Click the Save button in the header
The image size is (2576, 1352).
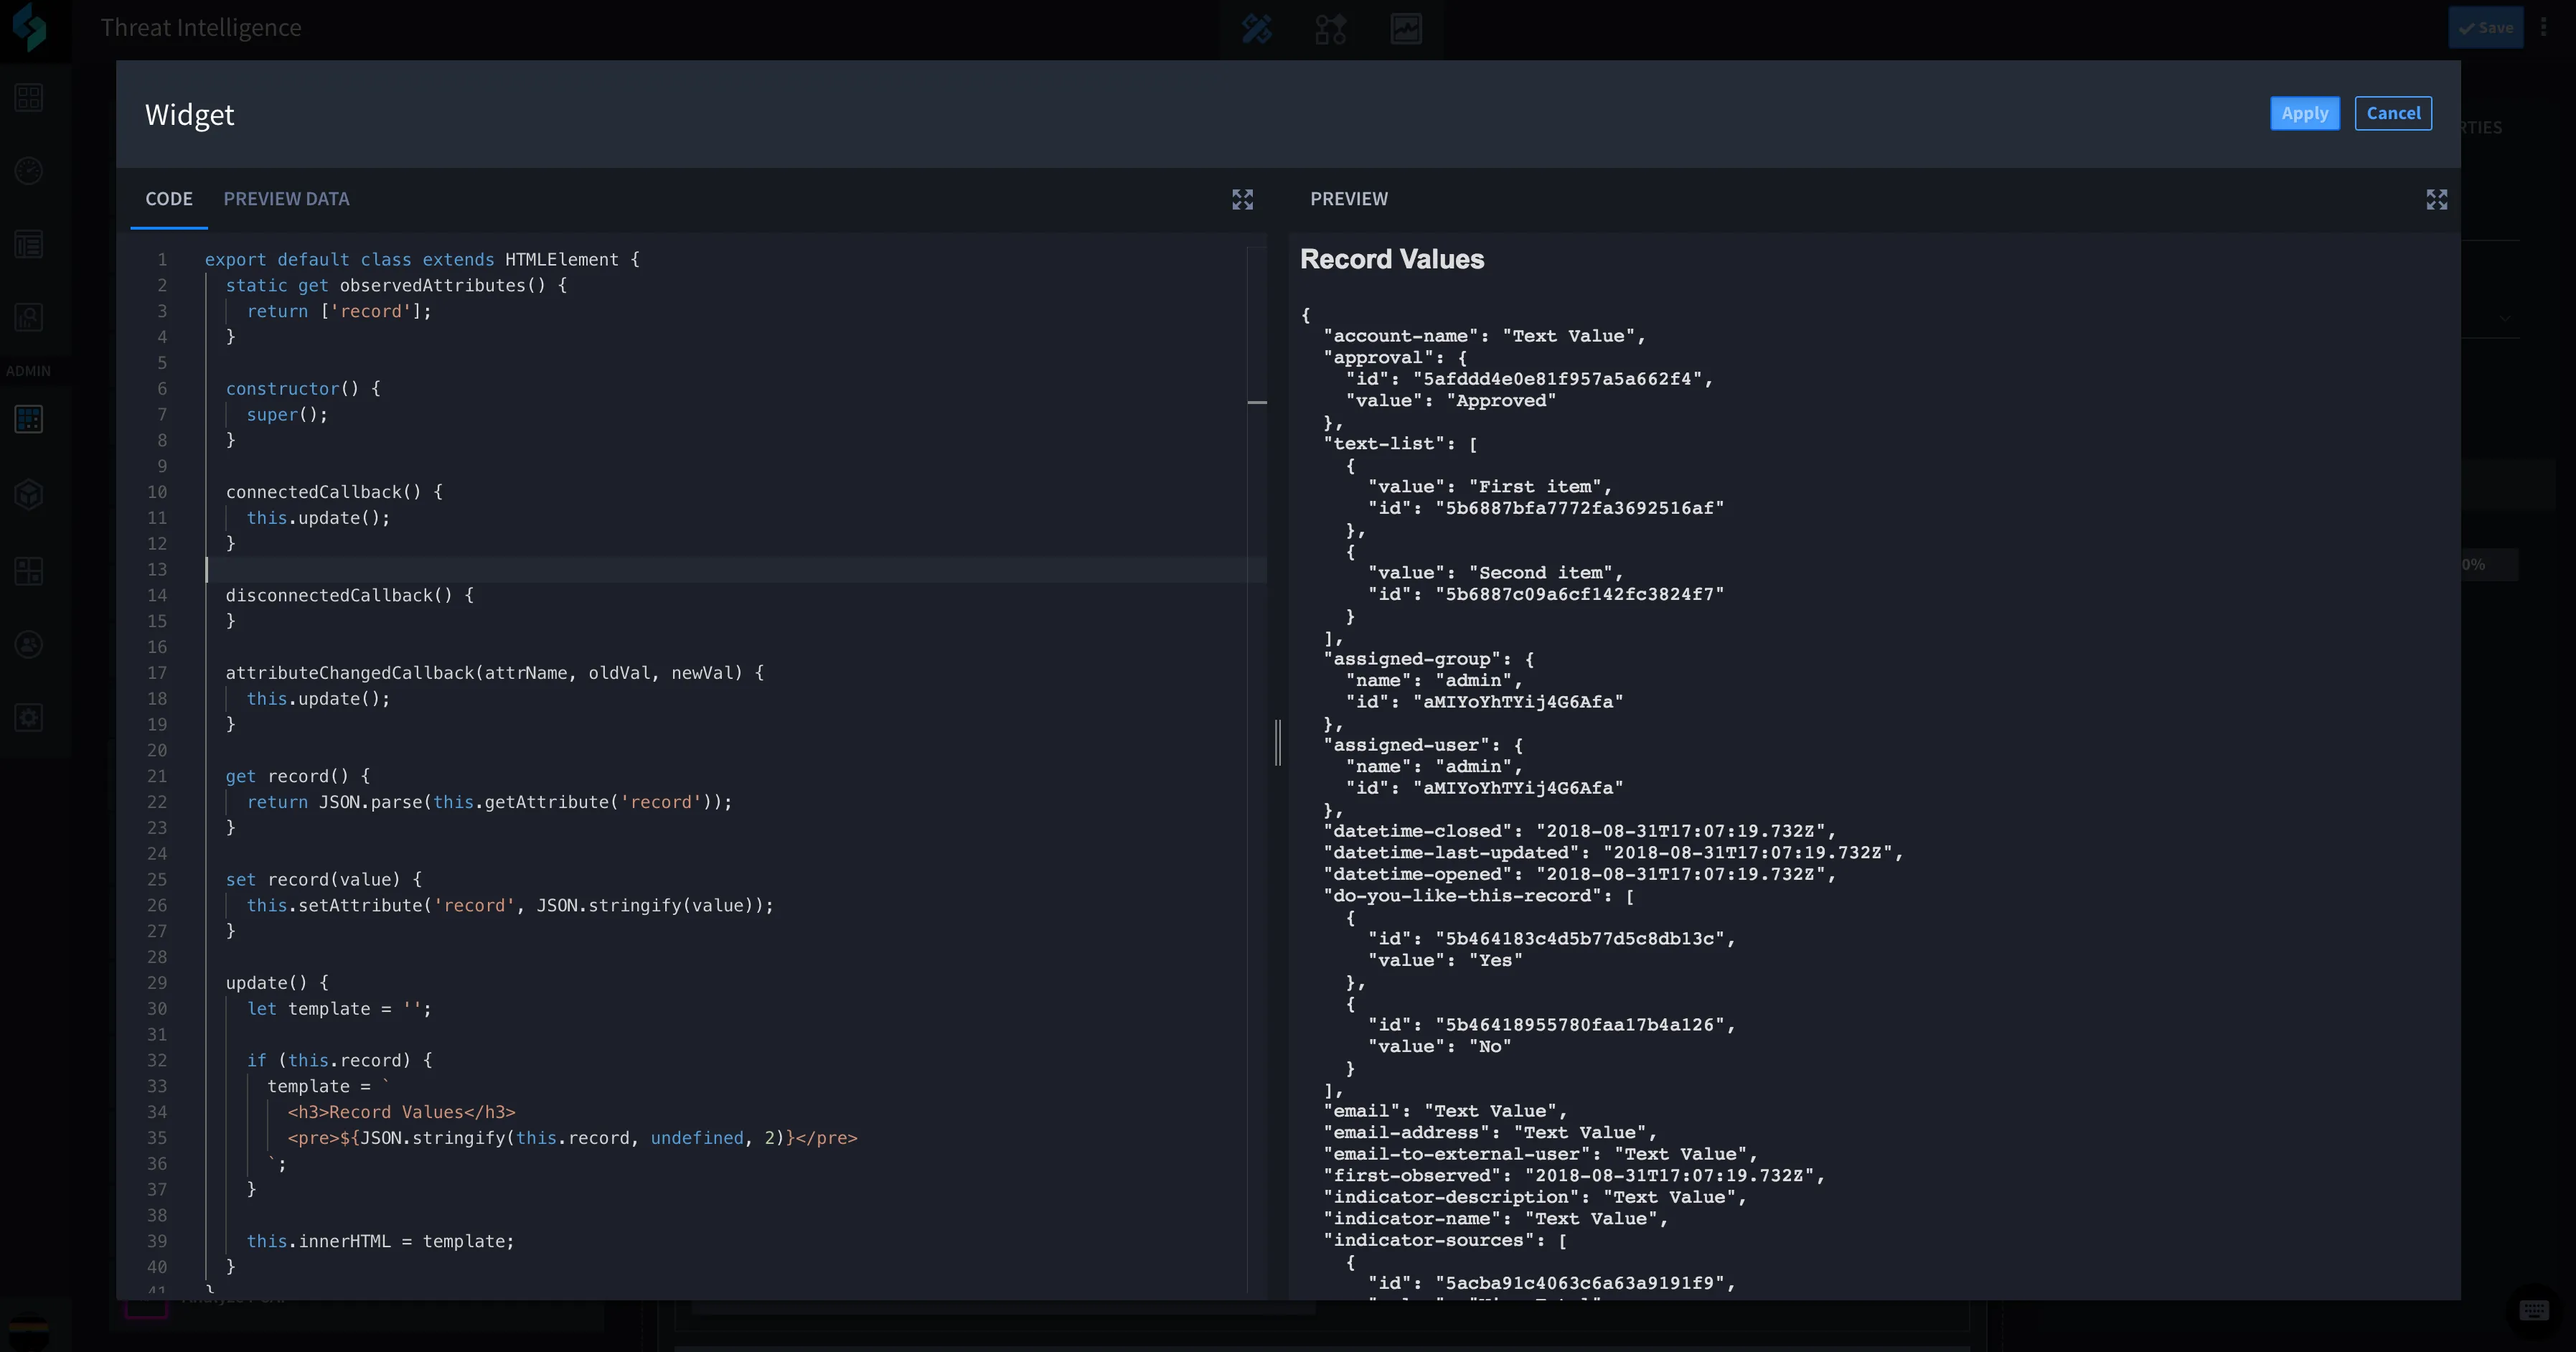(2486, 27)
